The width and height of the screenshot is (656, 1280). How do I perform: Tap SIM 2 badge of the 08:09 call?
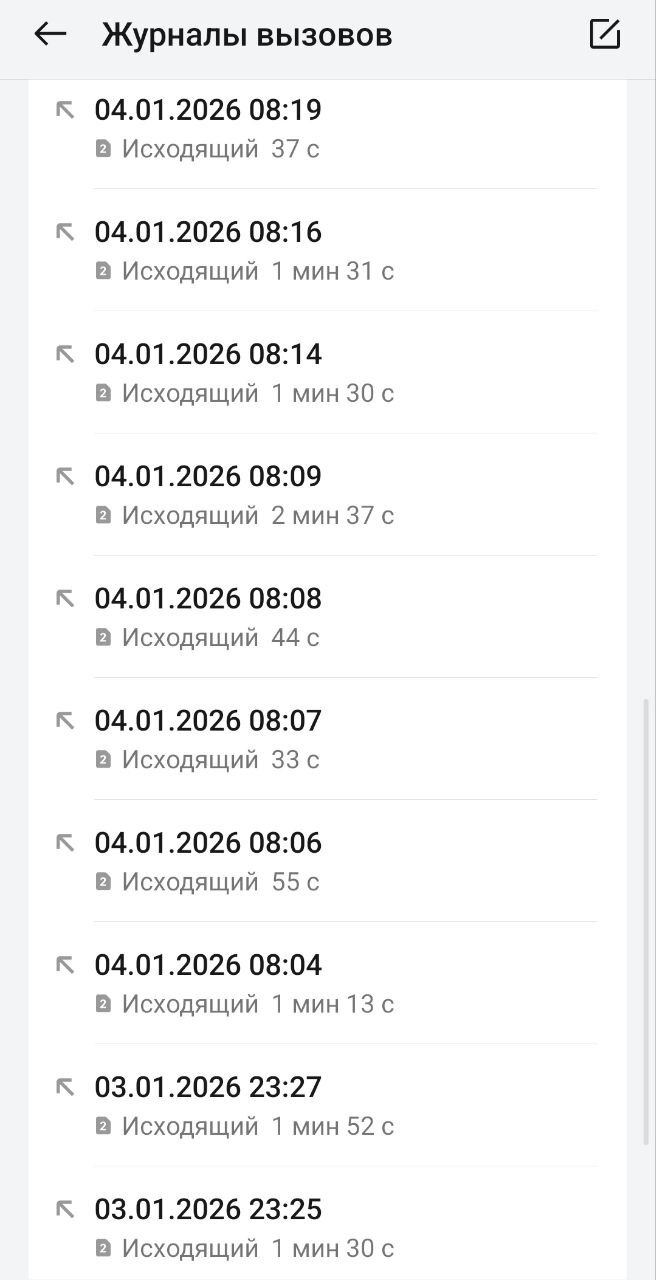[x=102, y=515]
